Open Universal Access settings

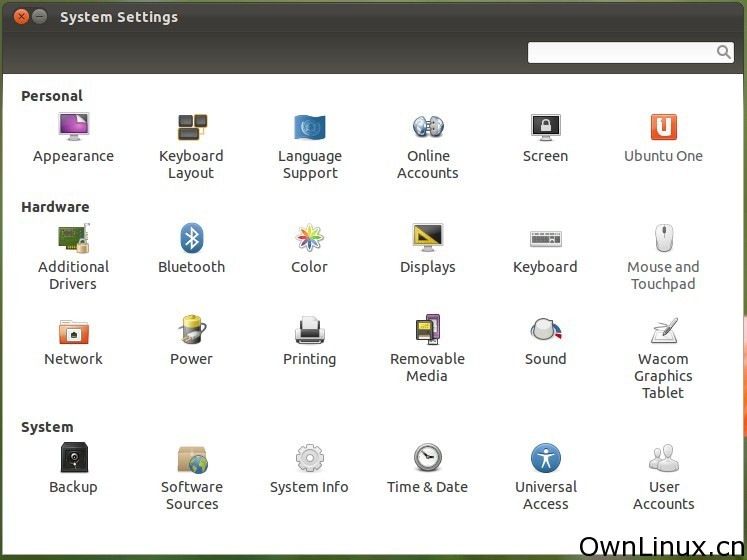[545, 459]
